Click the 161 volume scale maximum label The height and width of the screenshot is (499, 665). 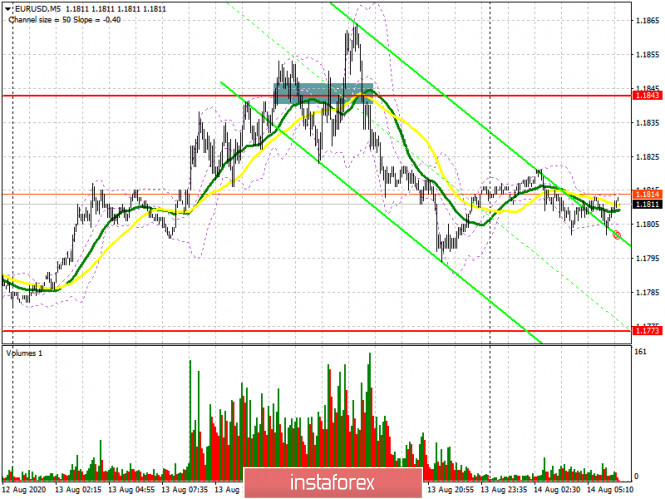click(x=642, y=352)
